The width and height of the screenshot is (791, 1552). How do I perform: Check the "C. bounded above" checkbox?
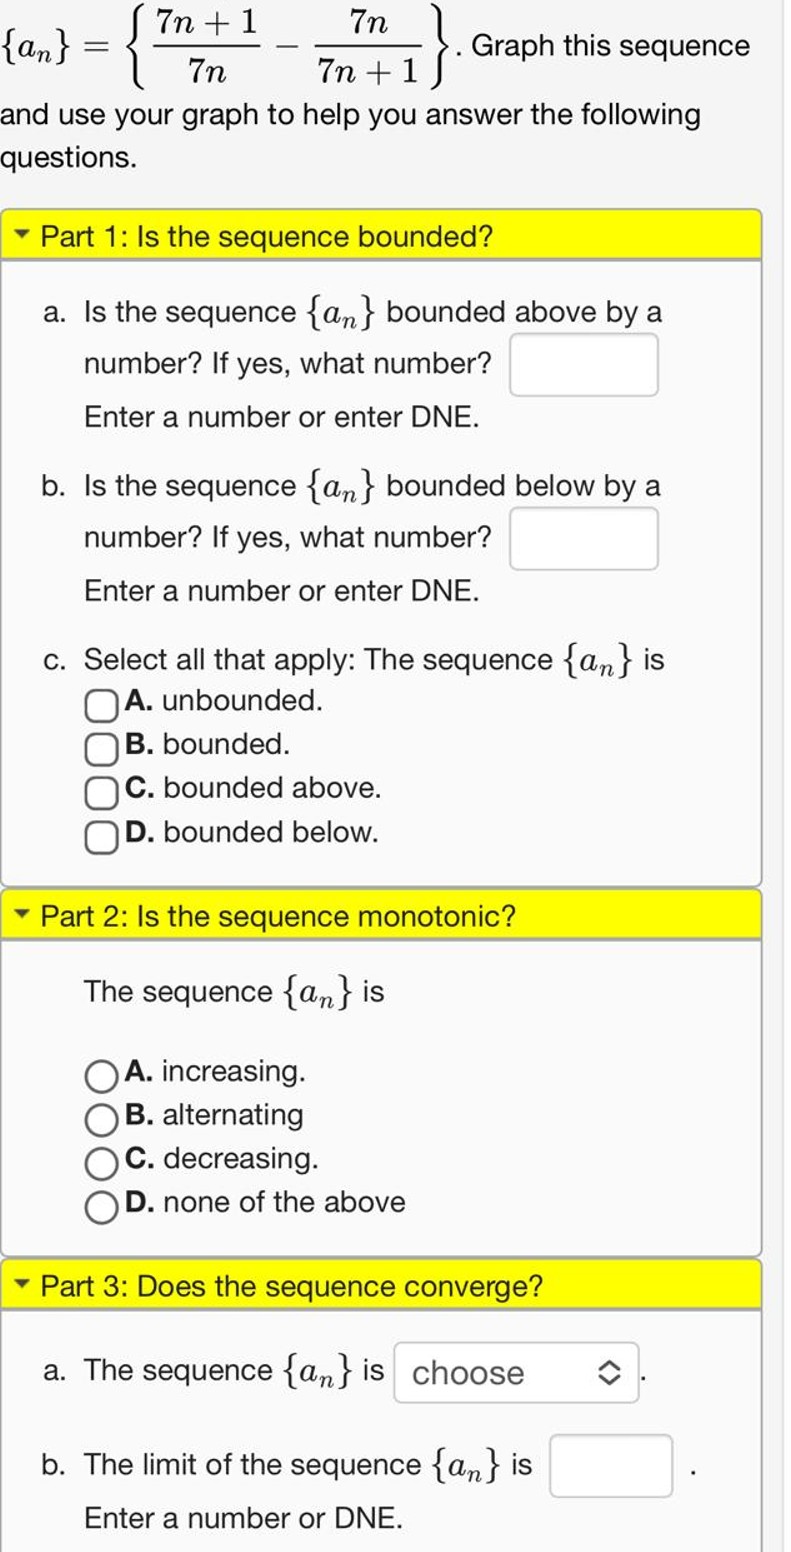pyautogui.click(x=99, y=793)
